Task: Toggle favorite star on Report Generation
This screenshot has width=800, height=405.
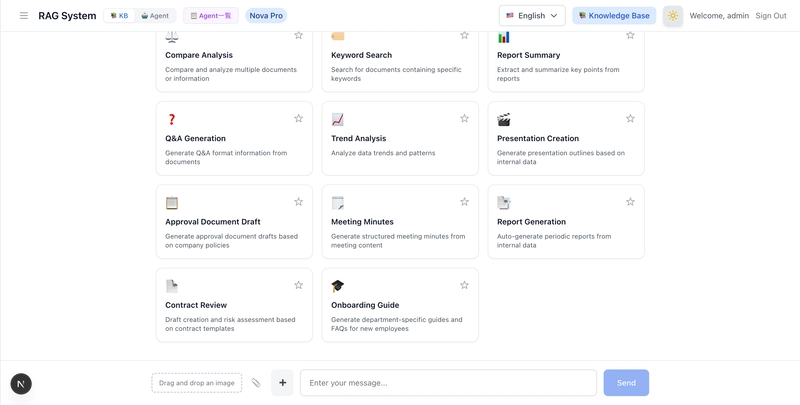Action: (630, 202)
